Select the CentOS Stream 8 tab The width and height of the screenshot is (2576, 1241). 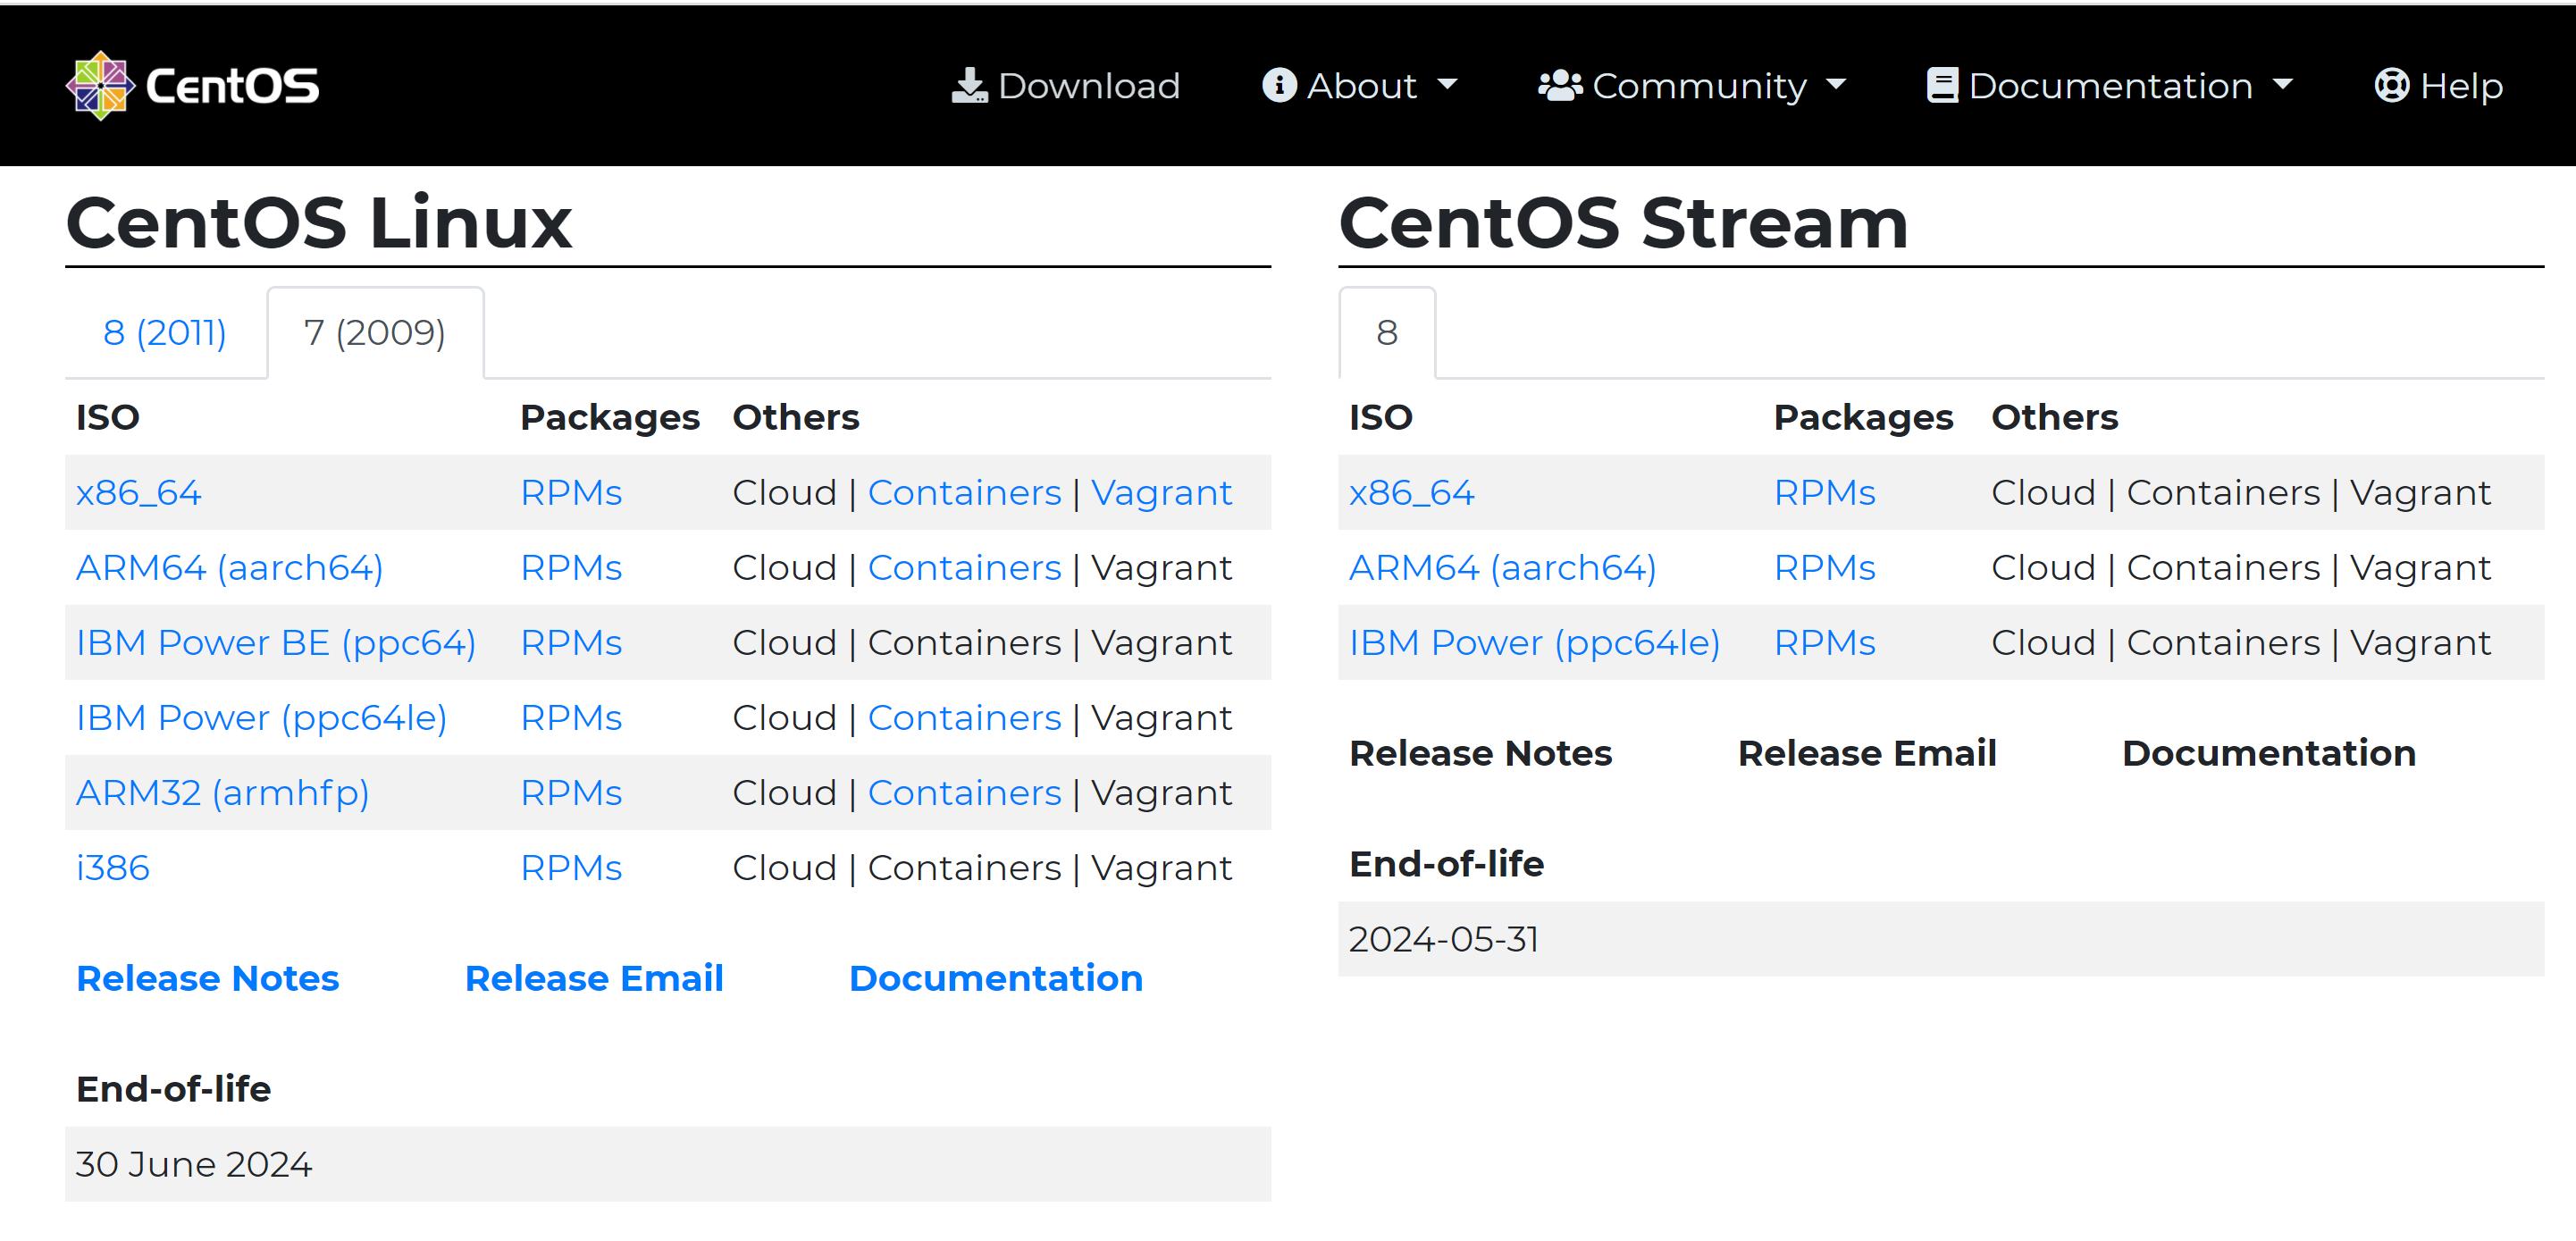(1387, 332)
